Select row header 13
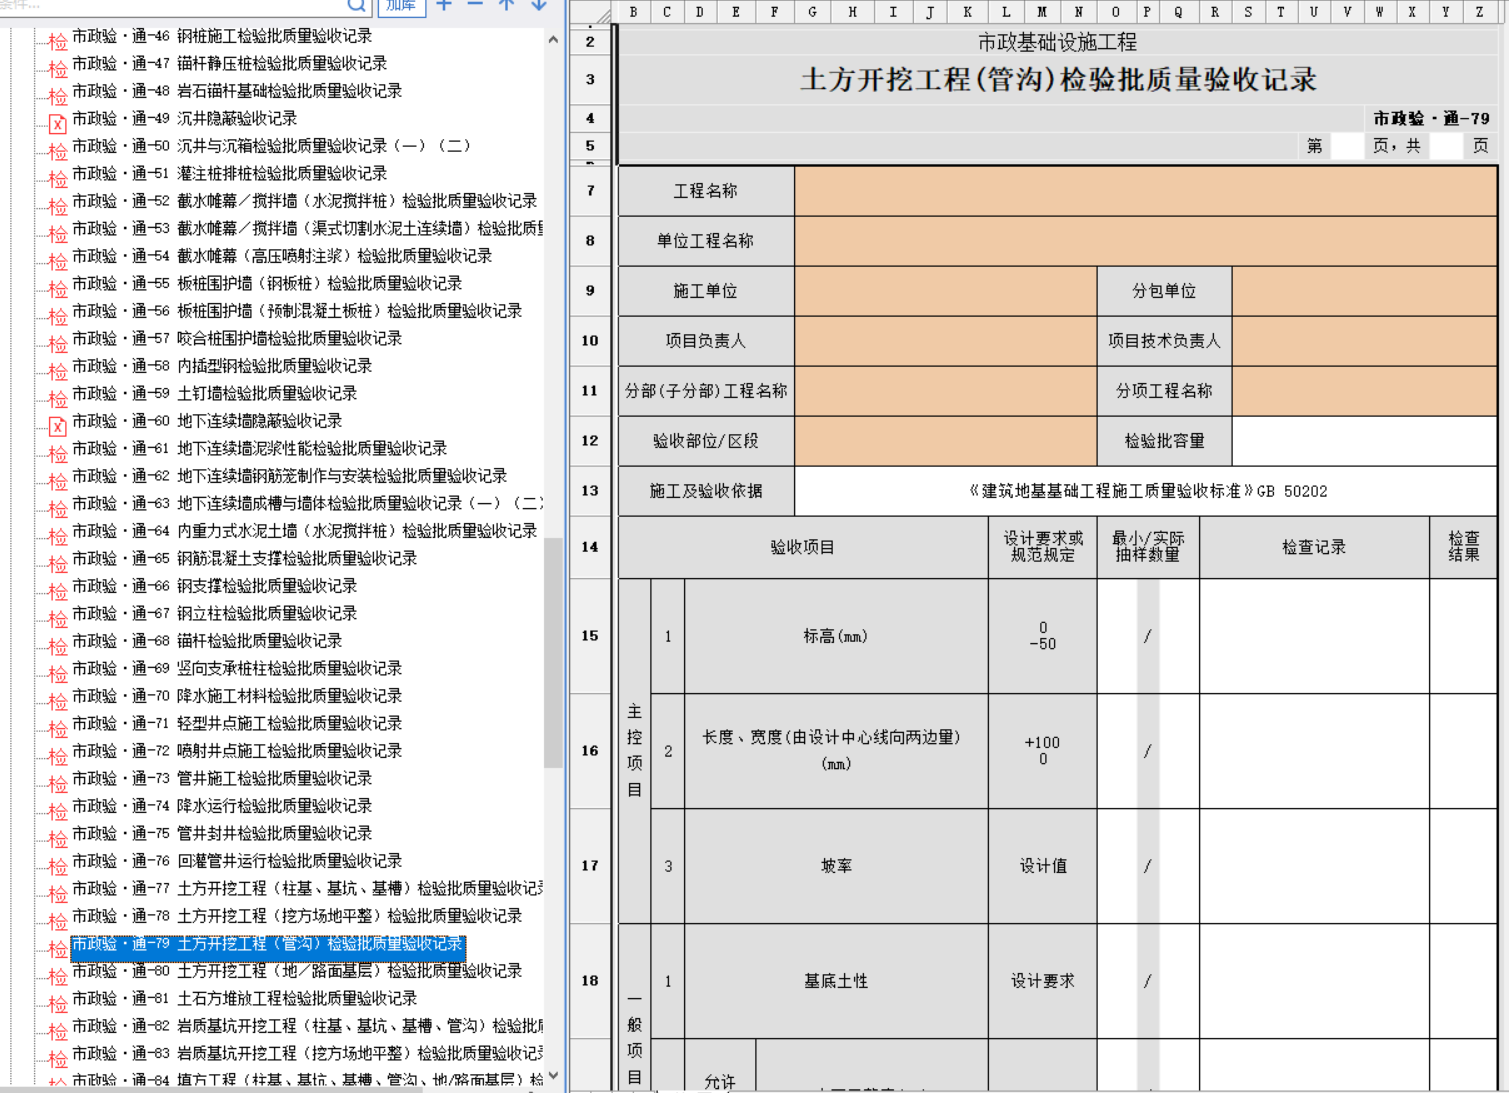1509x1093 pixels. pos(590,491)
